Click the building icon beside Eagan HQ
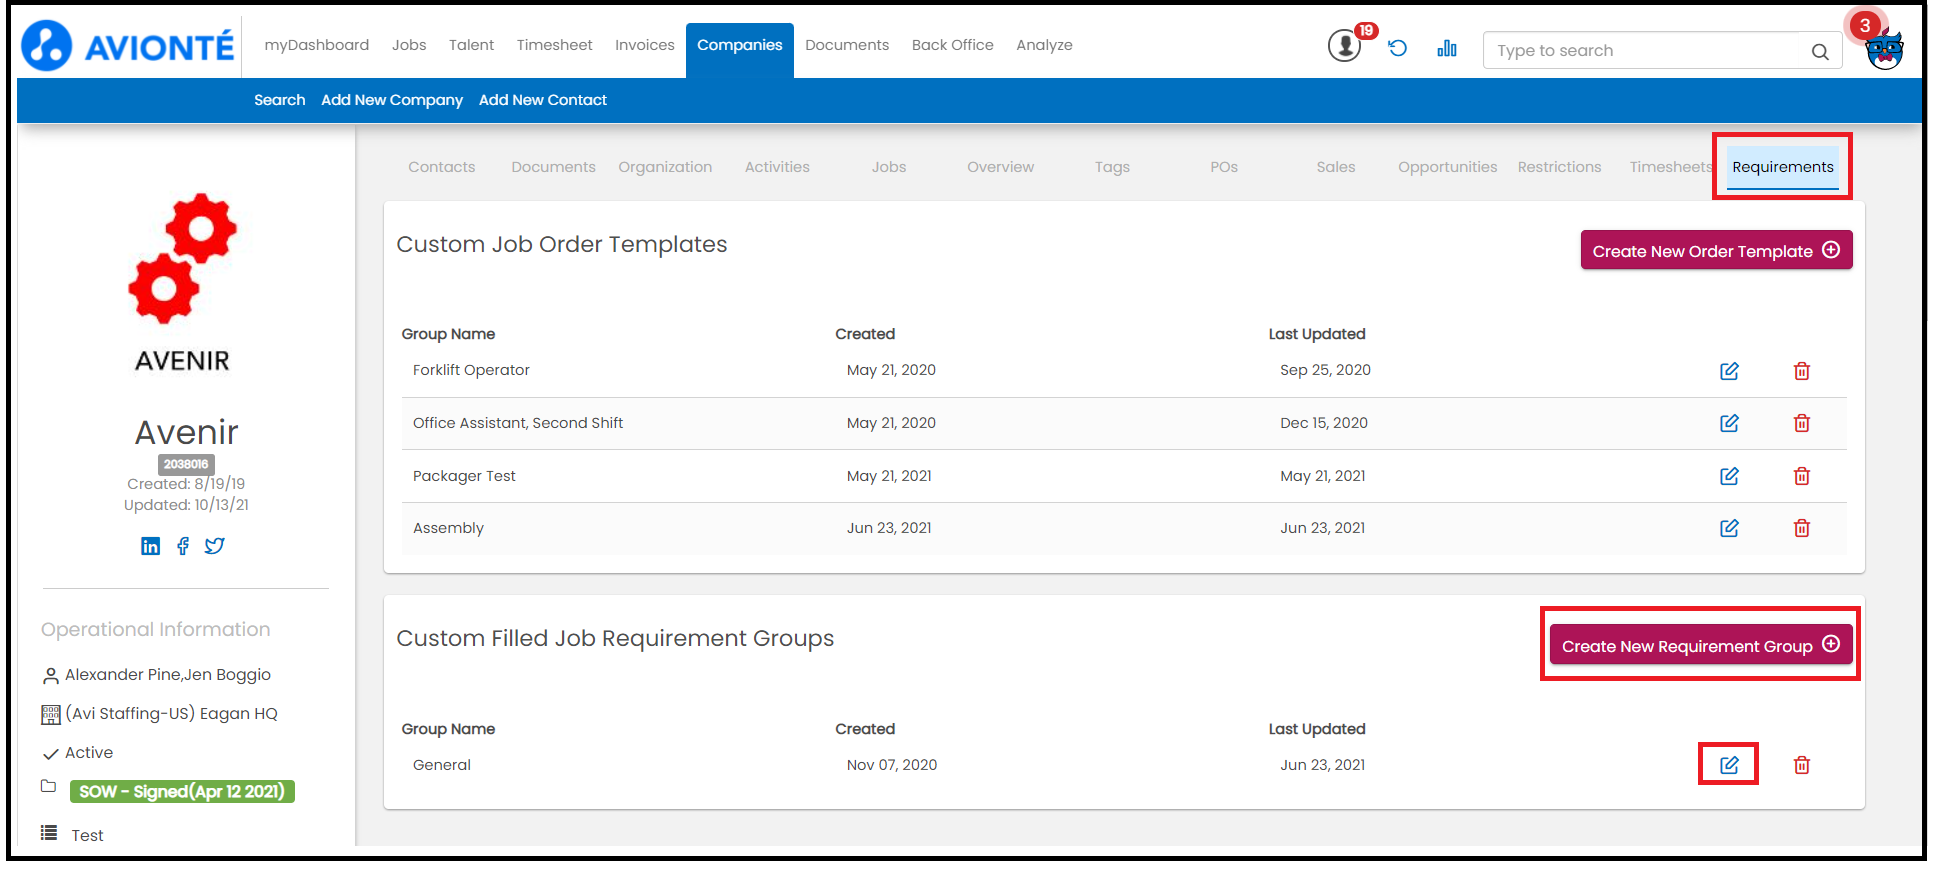Screen dimensions: 1937x875 click(51, 714)
